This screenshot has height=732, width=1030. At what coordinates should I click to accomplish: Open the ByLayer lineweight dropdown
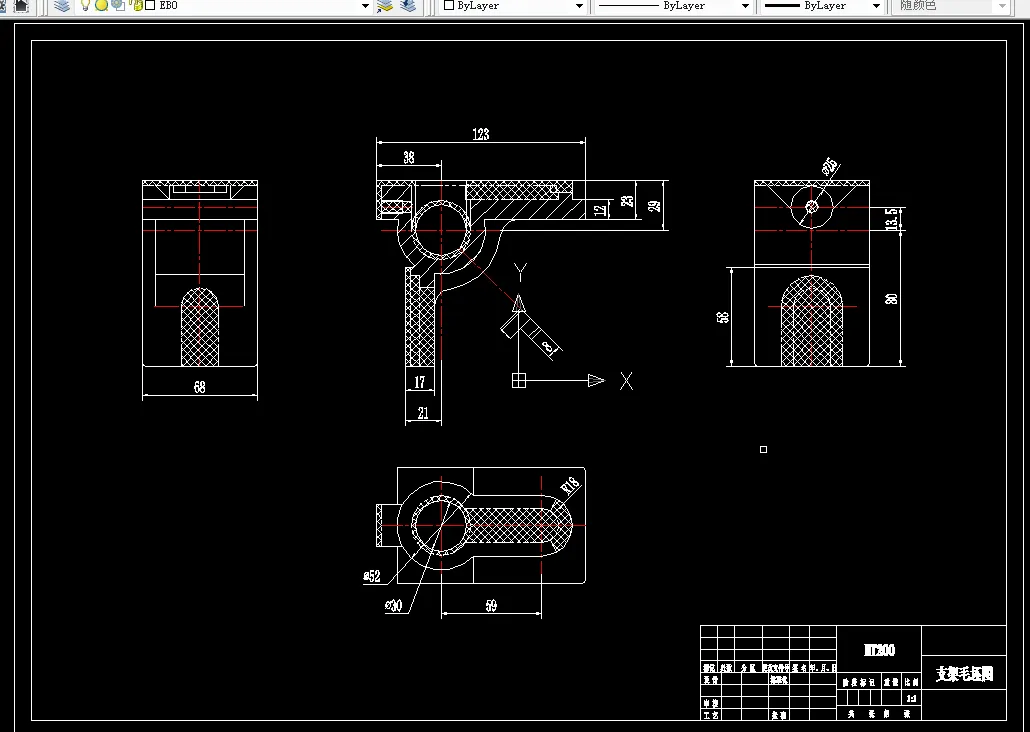(876, 6)
